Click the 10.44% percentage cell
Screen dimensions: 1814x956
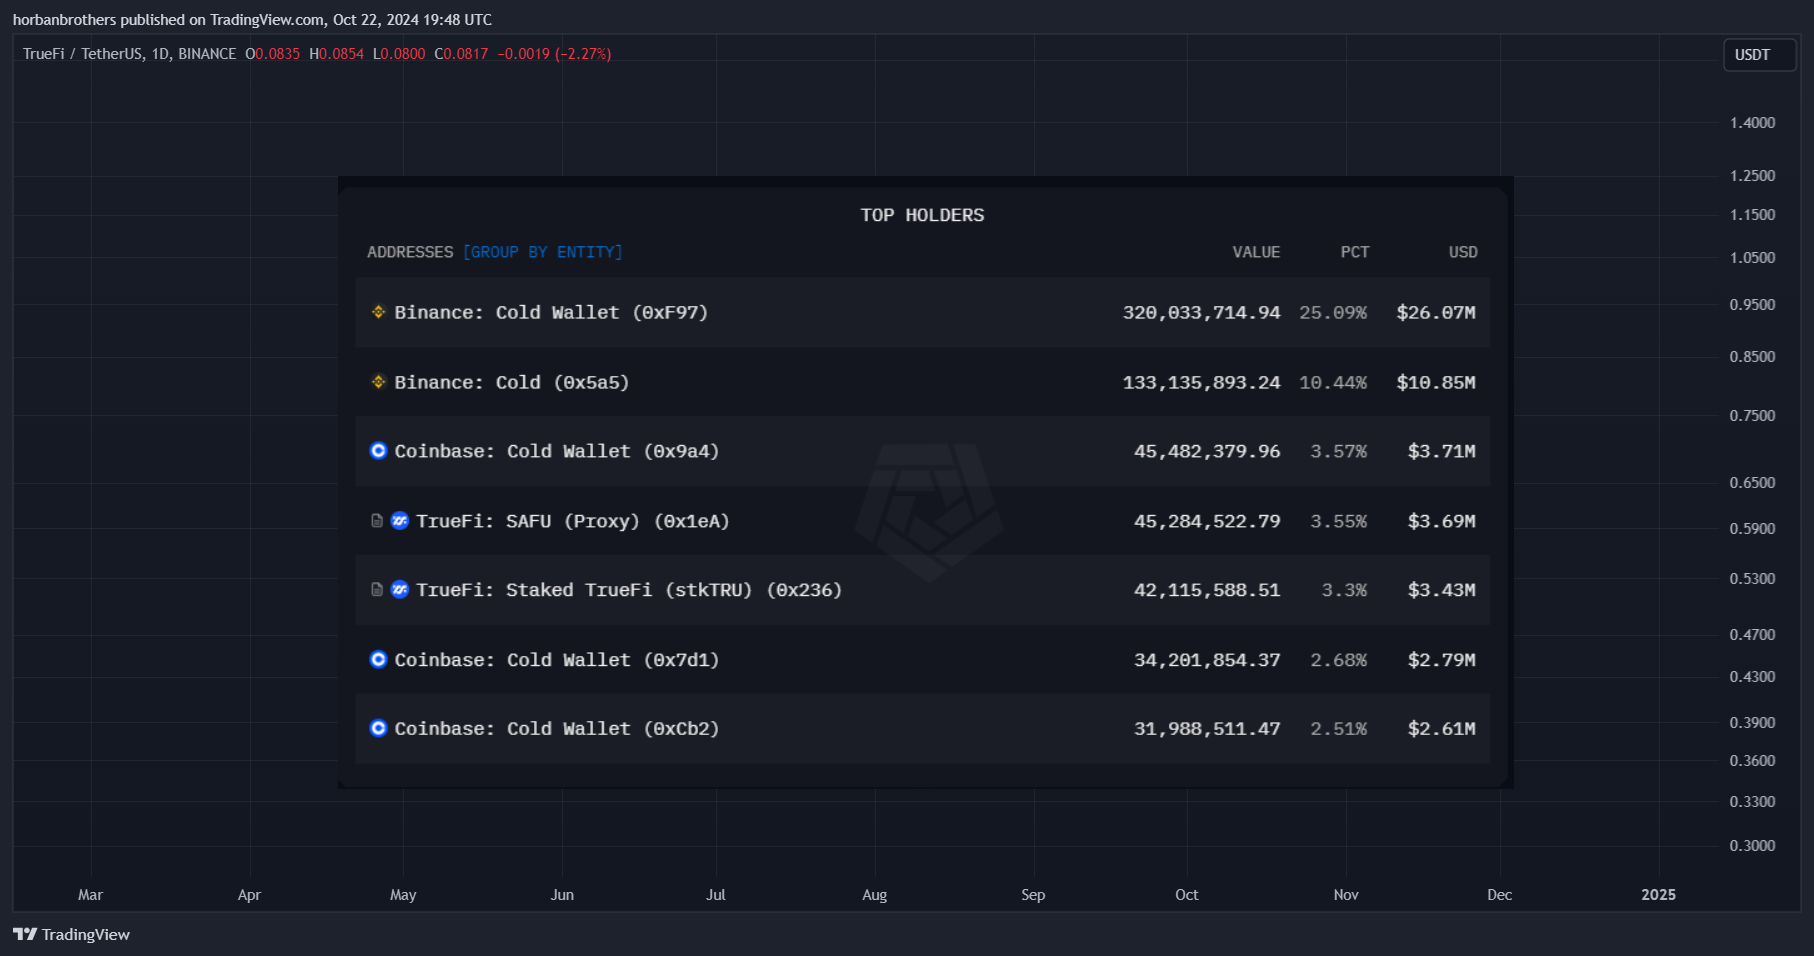(x=1333, y=383)
